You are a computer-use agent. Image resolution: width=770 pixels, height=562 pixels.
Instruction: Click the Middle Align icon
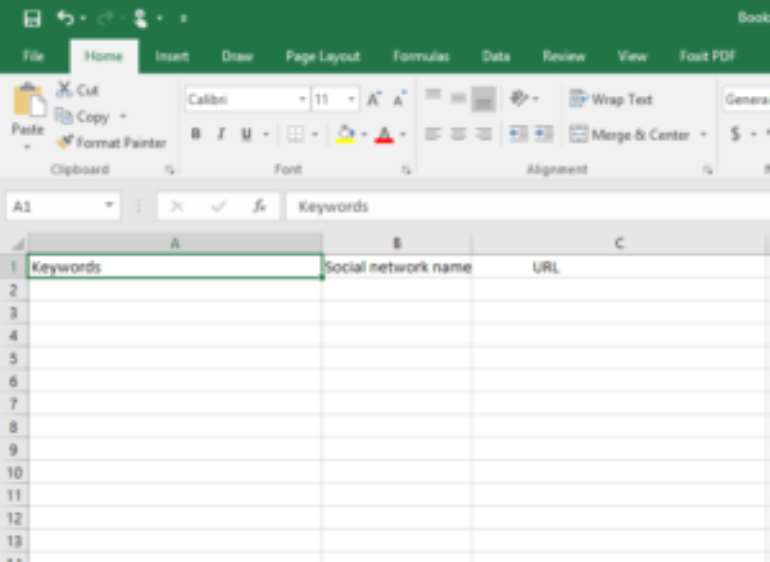point(458,98)
